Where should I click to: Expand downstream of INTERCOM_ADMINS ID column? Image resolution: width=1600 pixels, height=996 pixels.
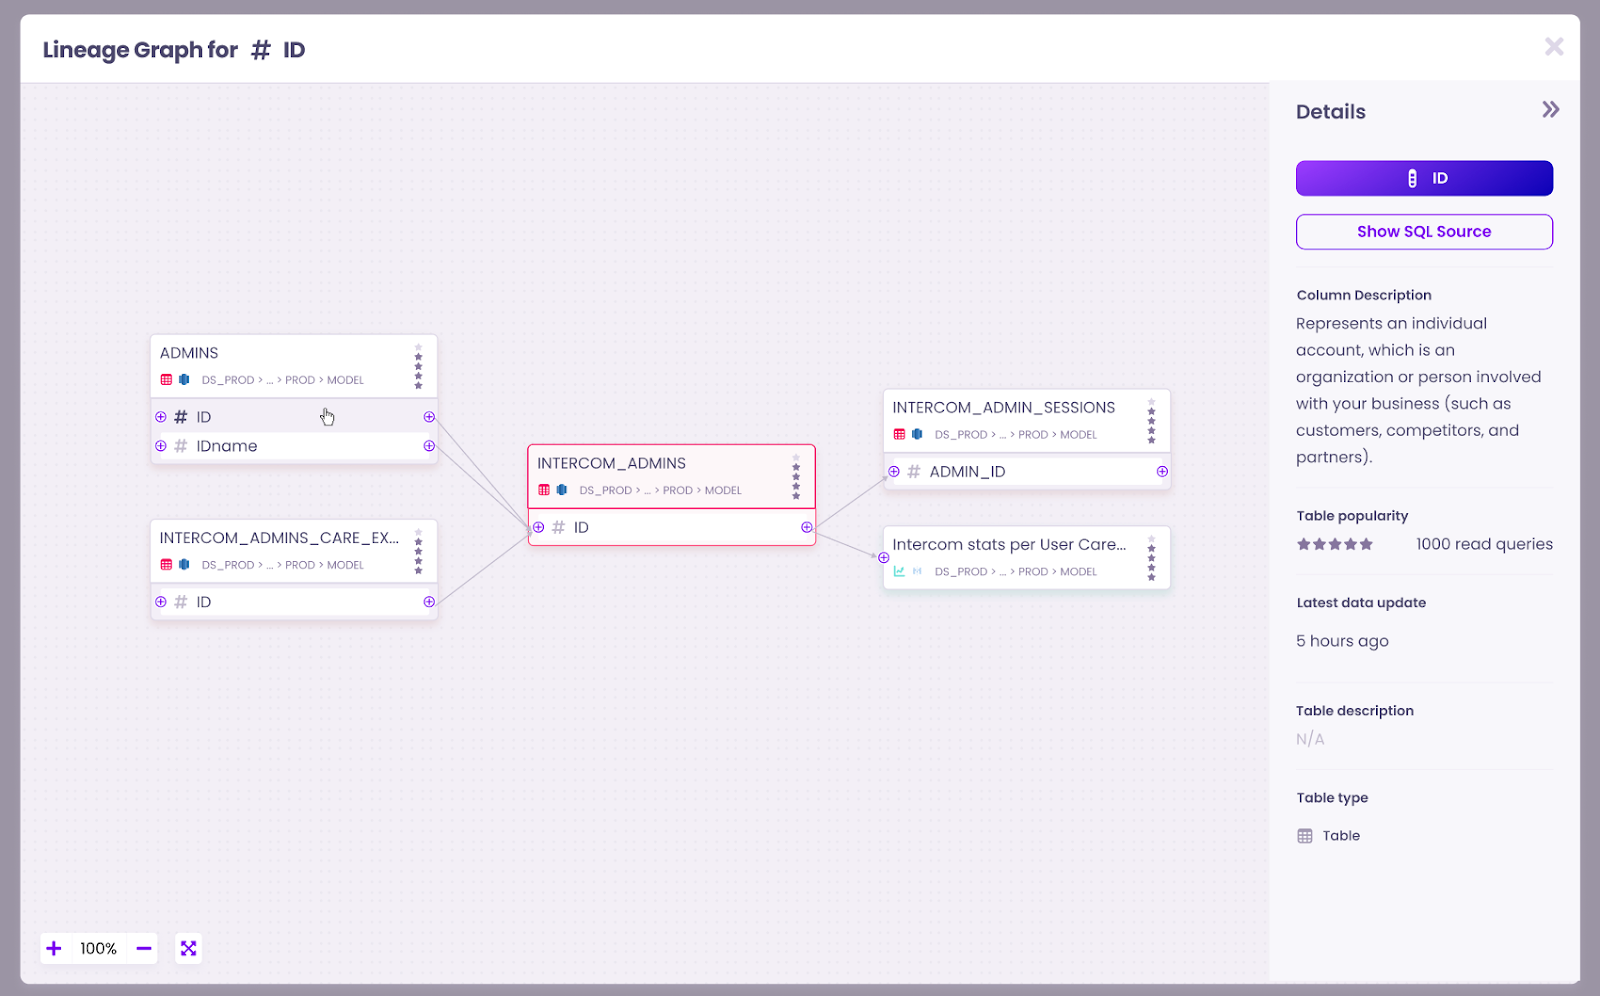pyautogui.click(x=807, y=527)
